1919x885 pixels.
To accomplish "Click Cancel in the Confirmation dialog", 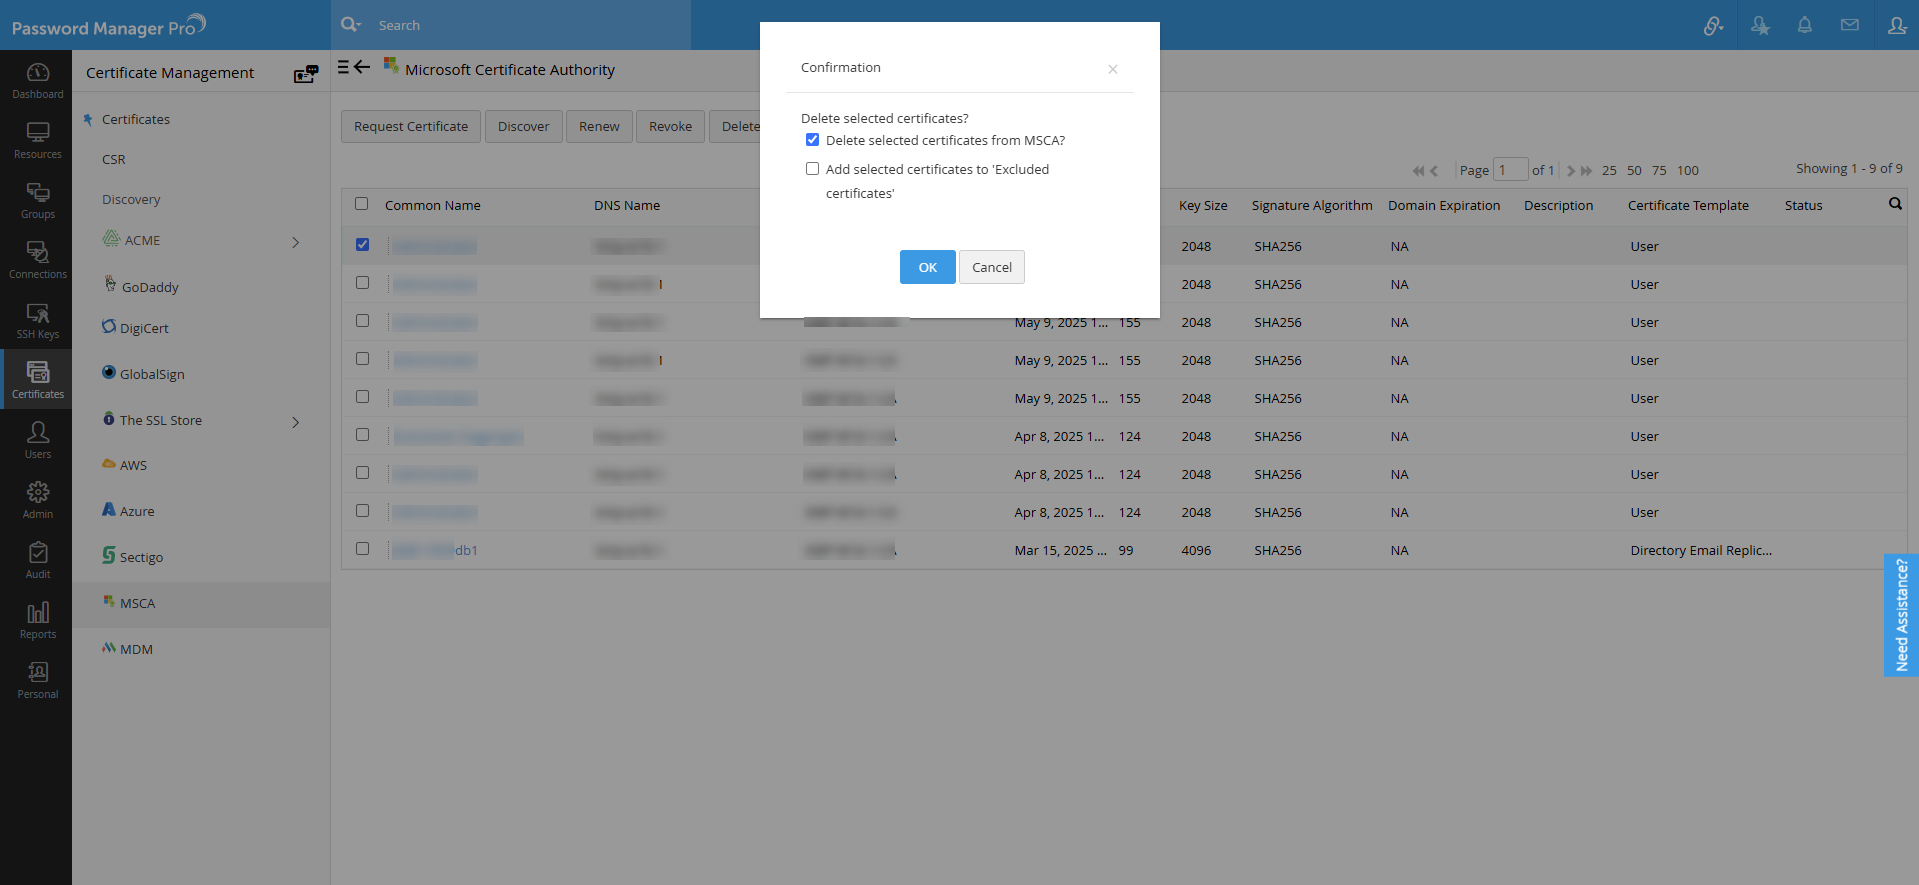I will 992,267.
